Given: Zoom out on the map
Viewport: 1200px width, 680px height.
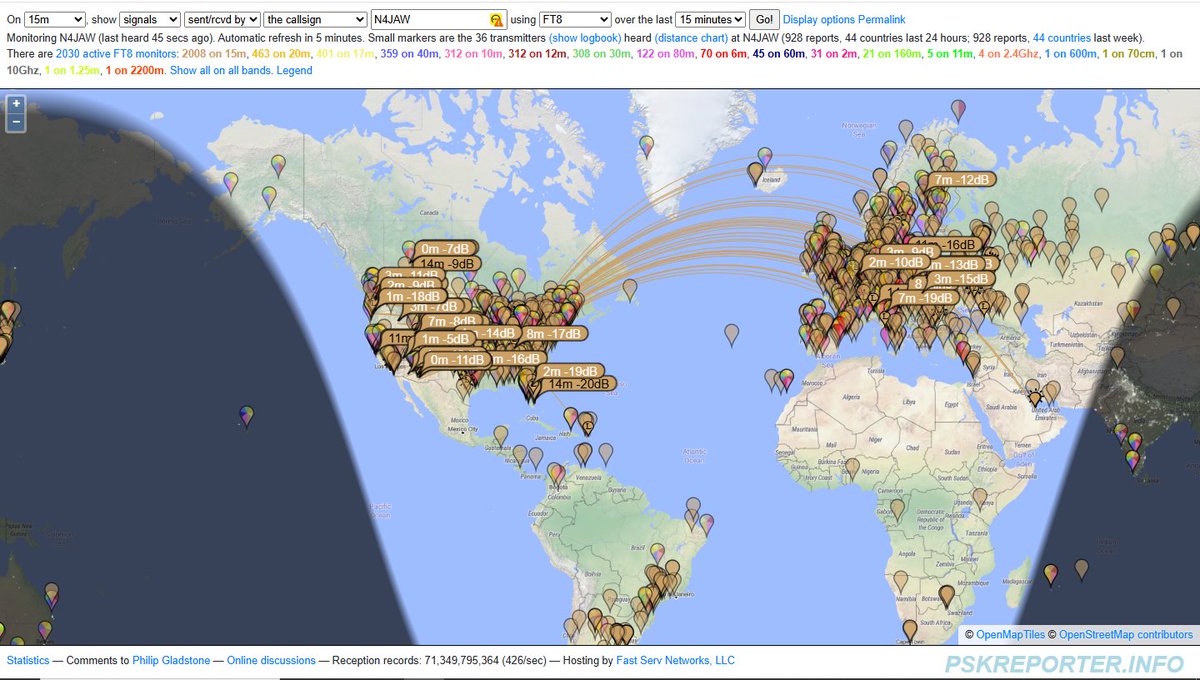Looking at the screenshot, I should pos(16,122).
